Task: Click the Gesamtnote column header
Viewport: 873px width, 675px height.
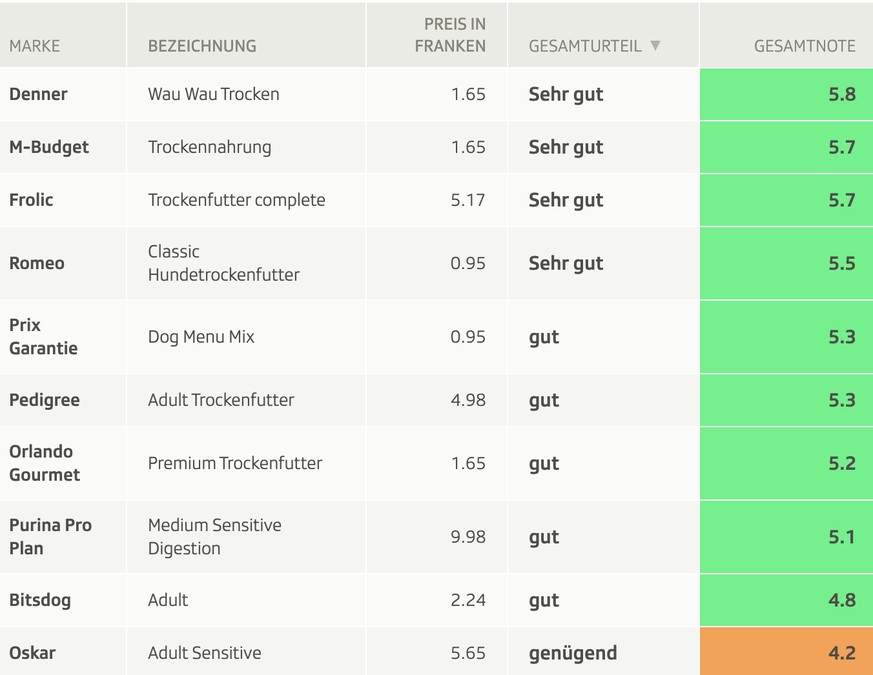Action: point(804,46)
